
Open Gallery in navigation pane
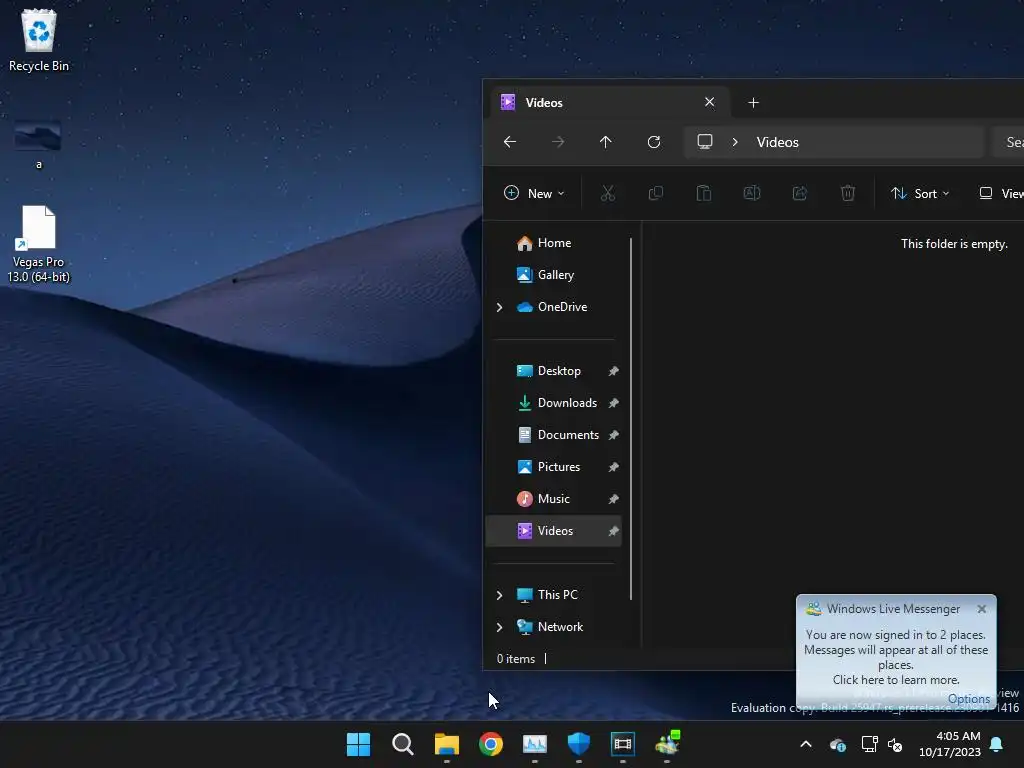point(554,275)
